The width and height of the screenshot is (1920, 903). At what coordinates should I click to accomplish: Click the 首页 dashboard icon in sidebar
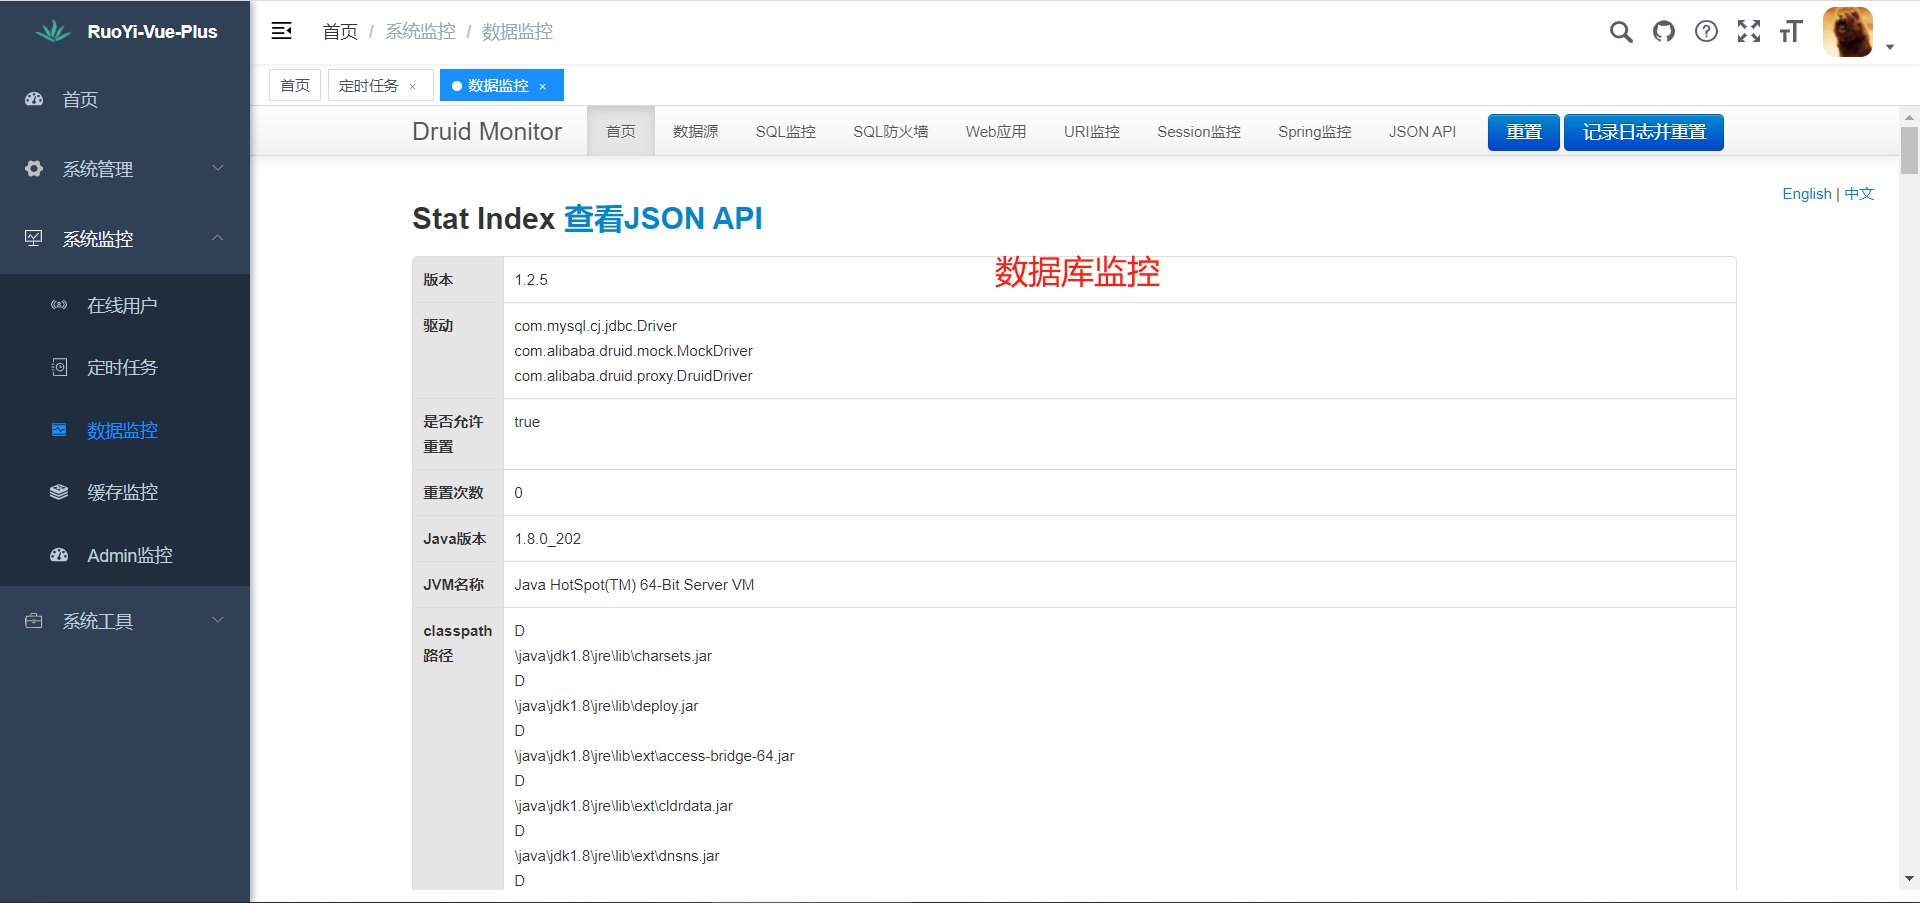34,99
